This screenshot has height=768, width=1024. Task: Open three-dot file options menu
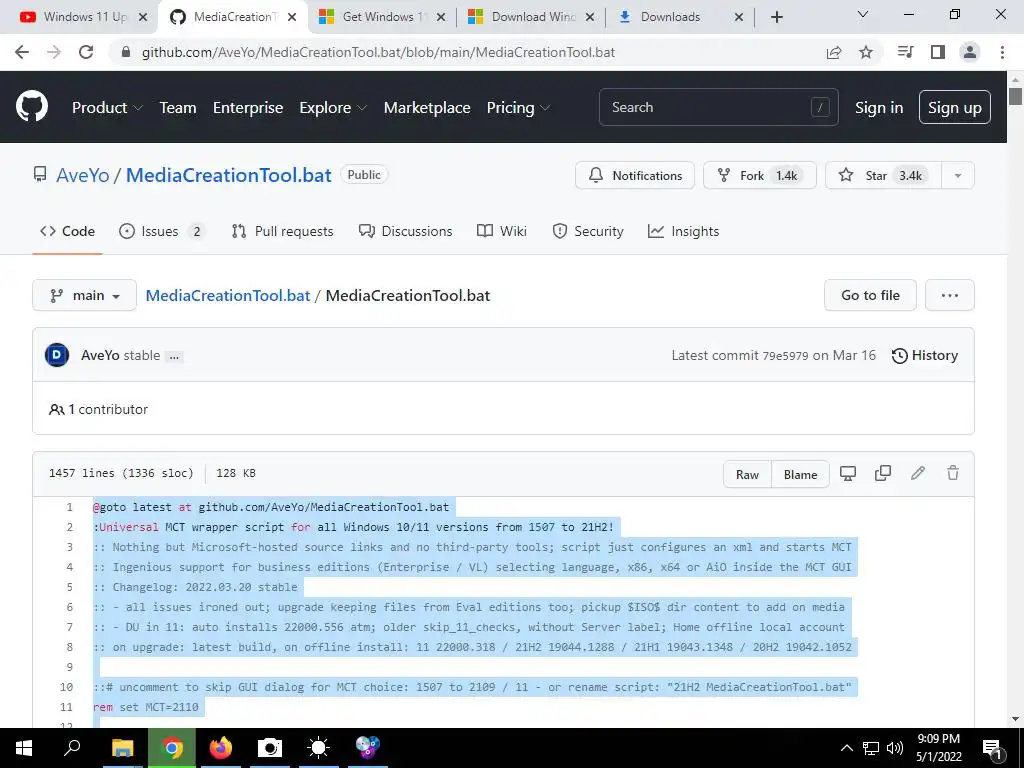coord(950,295)
